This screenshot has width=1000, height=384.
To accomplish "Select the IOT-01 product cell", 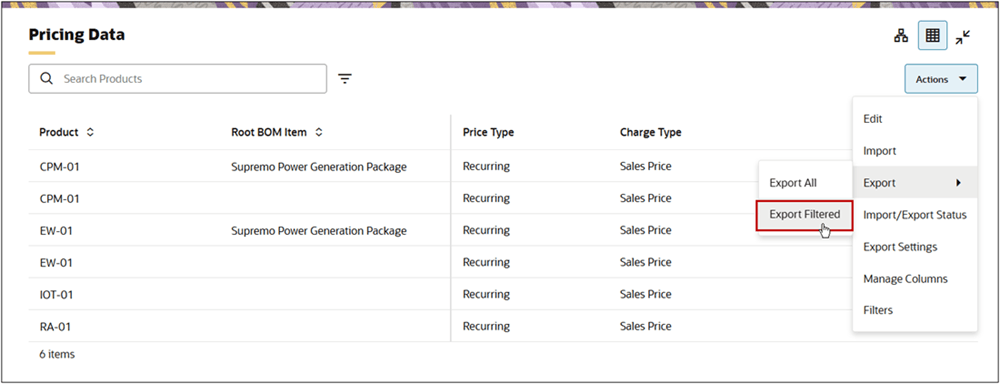I will click(57, 295).
